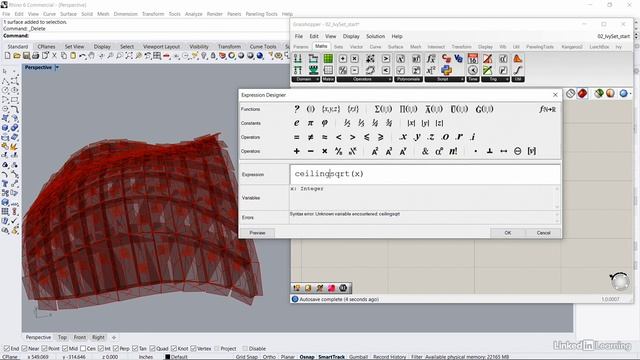
Task: Insert the Sigma sum function symbol
Action: point(383,109)
